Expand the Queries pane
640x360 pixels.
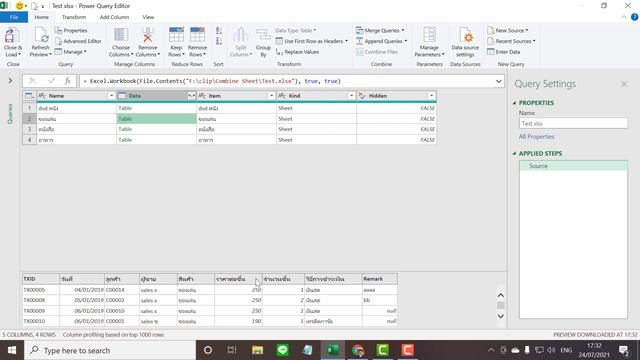[10, 81]
